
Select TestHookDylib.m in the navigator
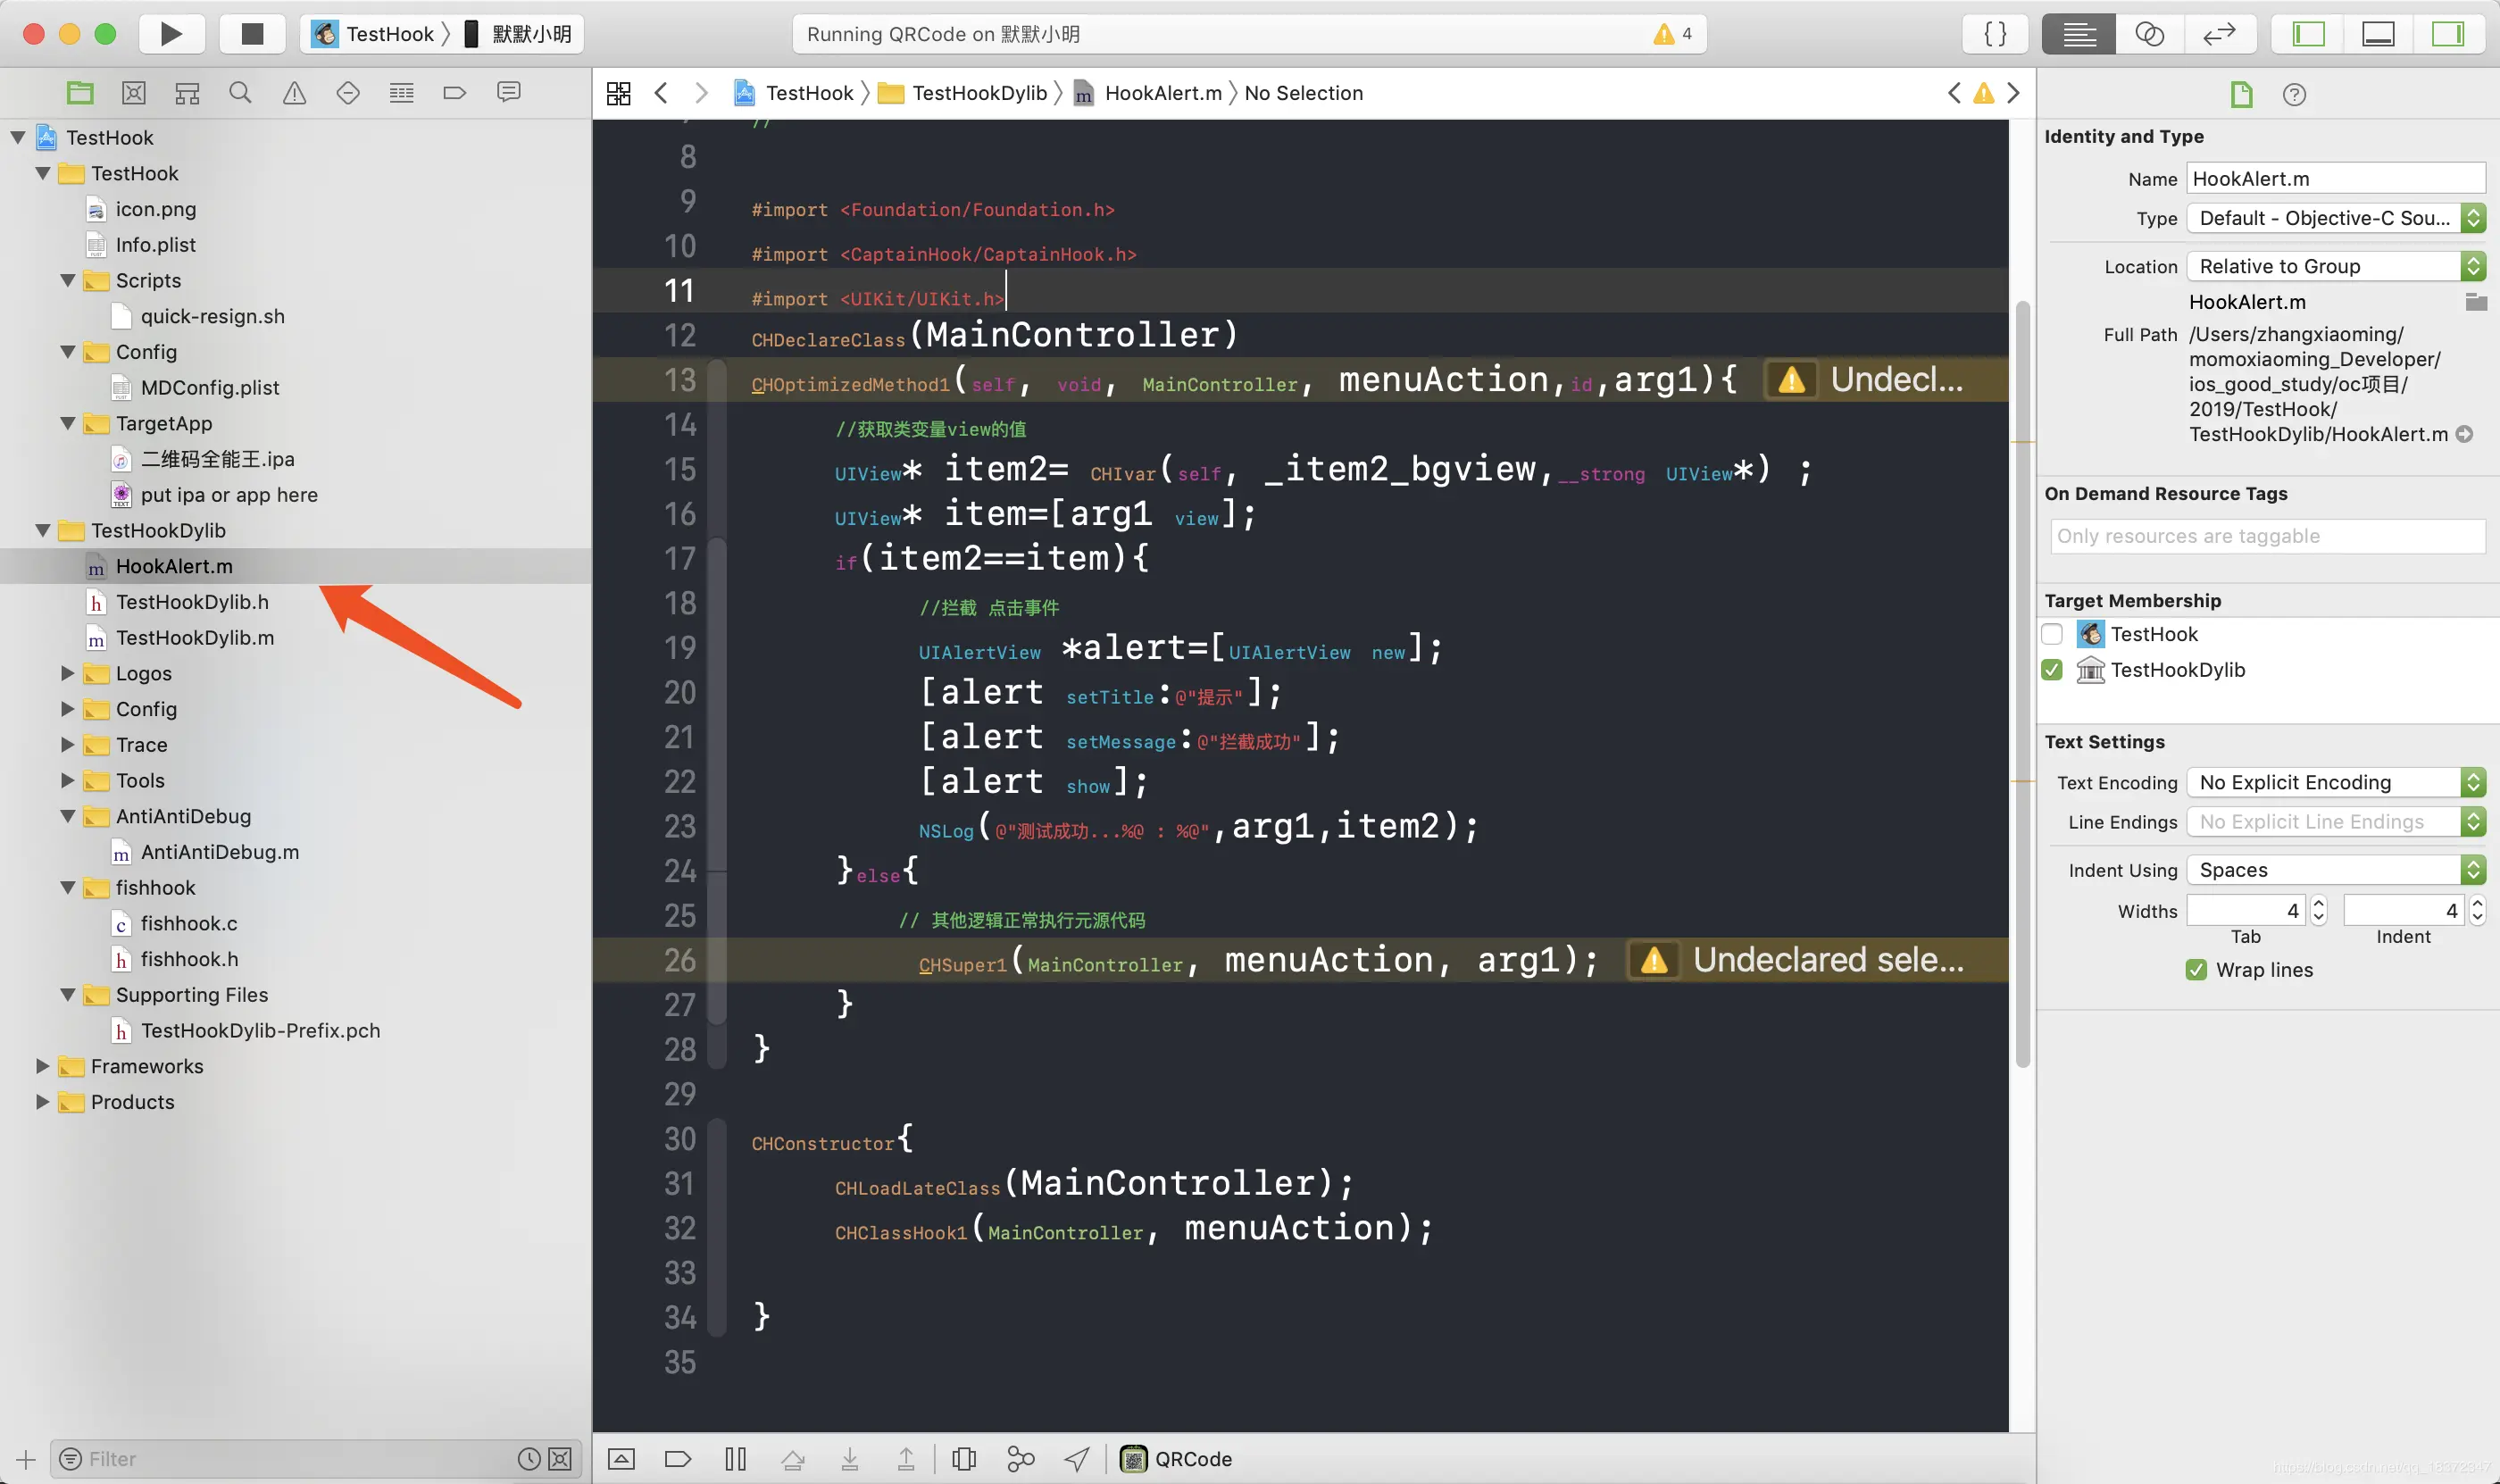point(194,638)
